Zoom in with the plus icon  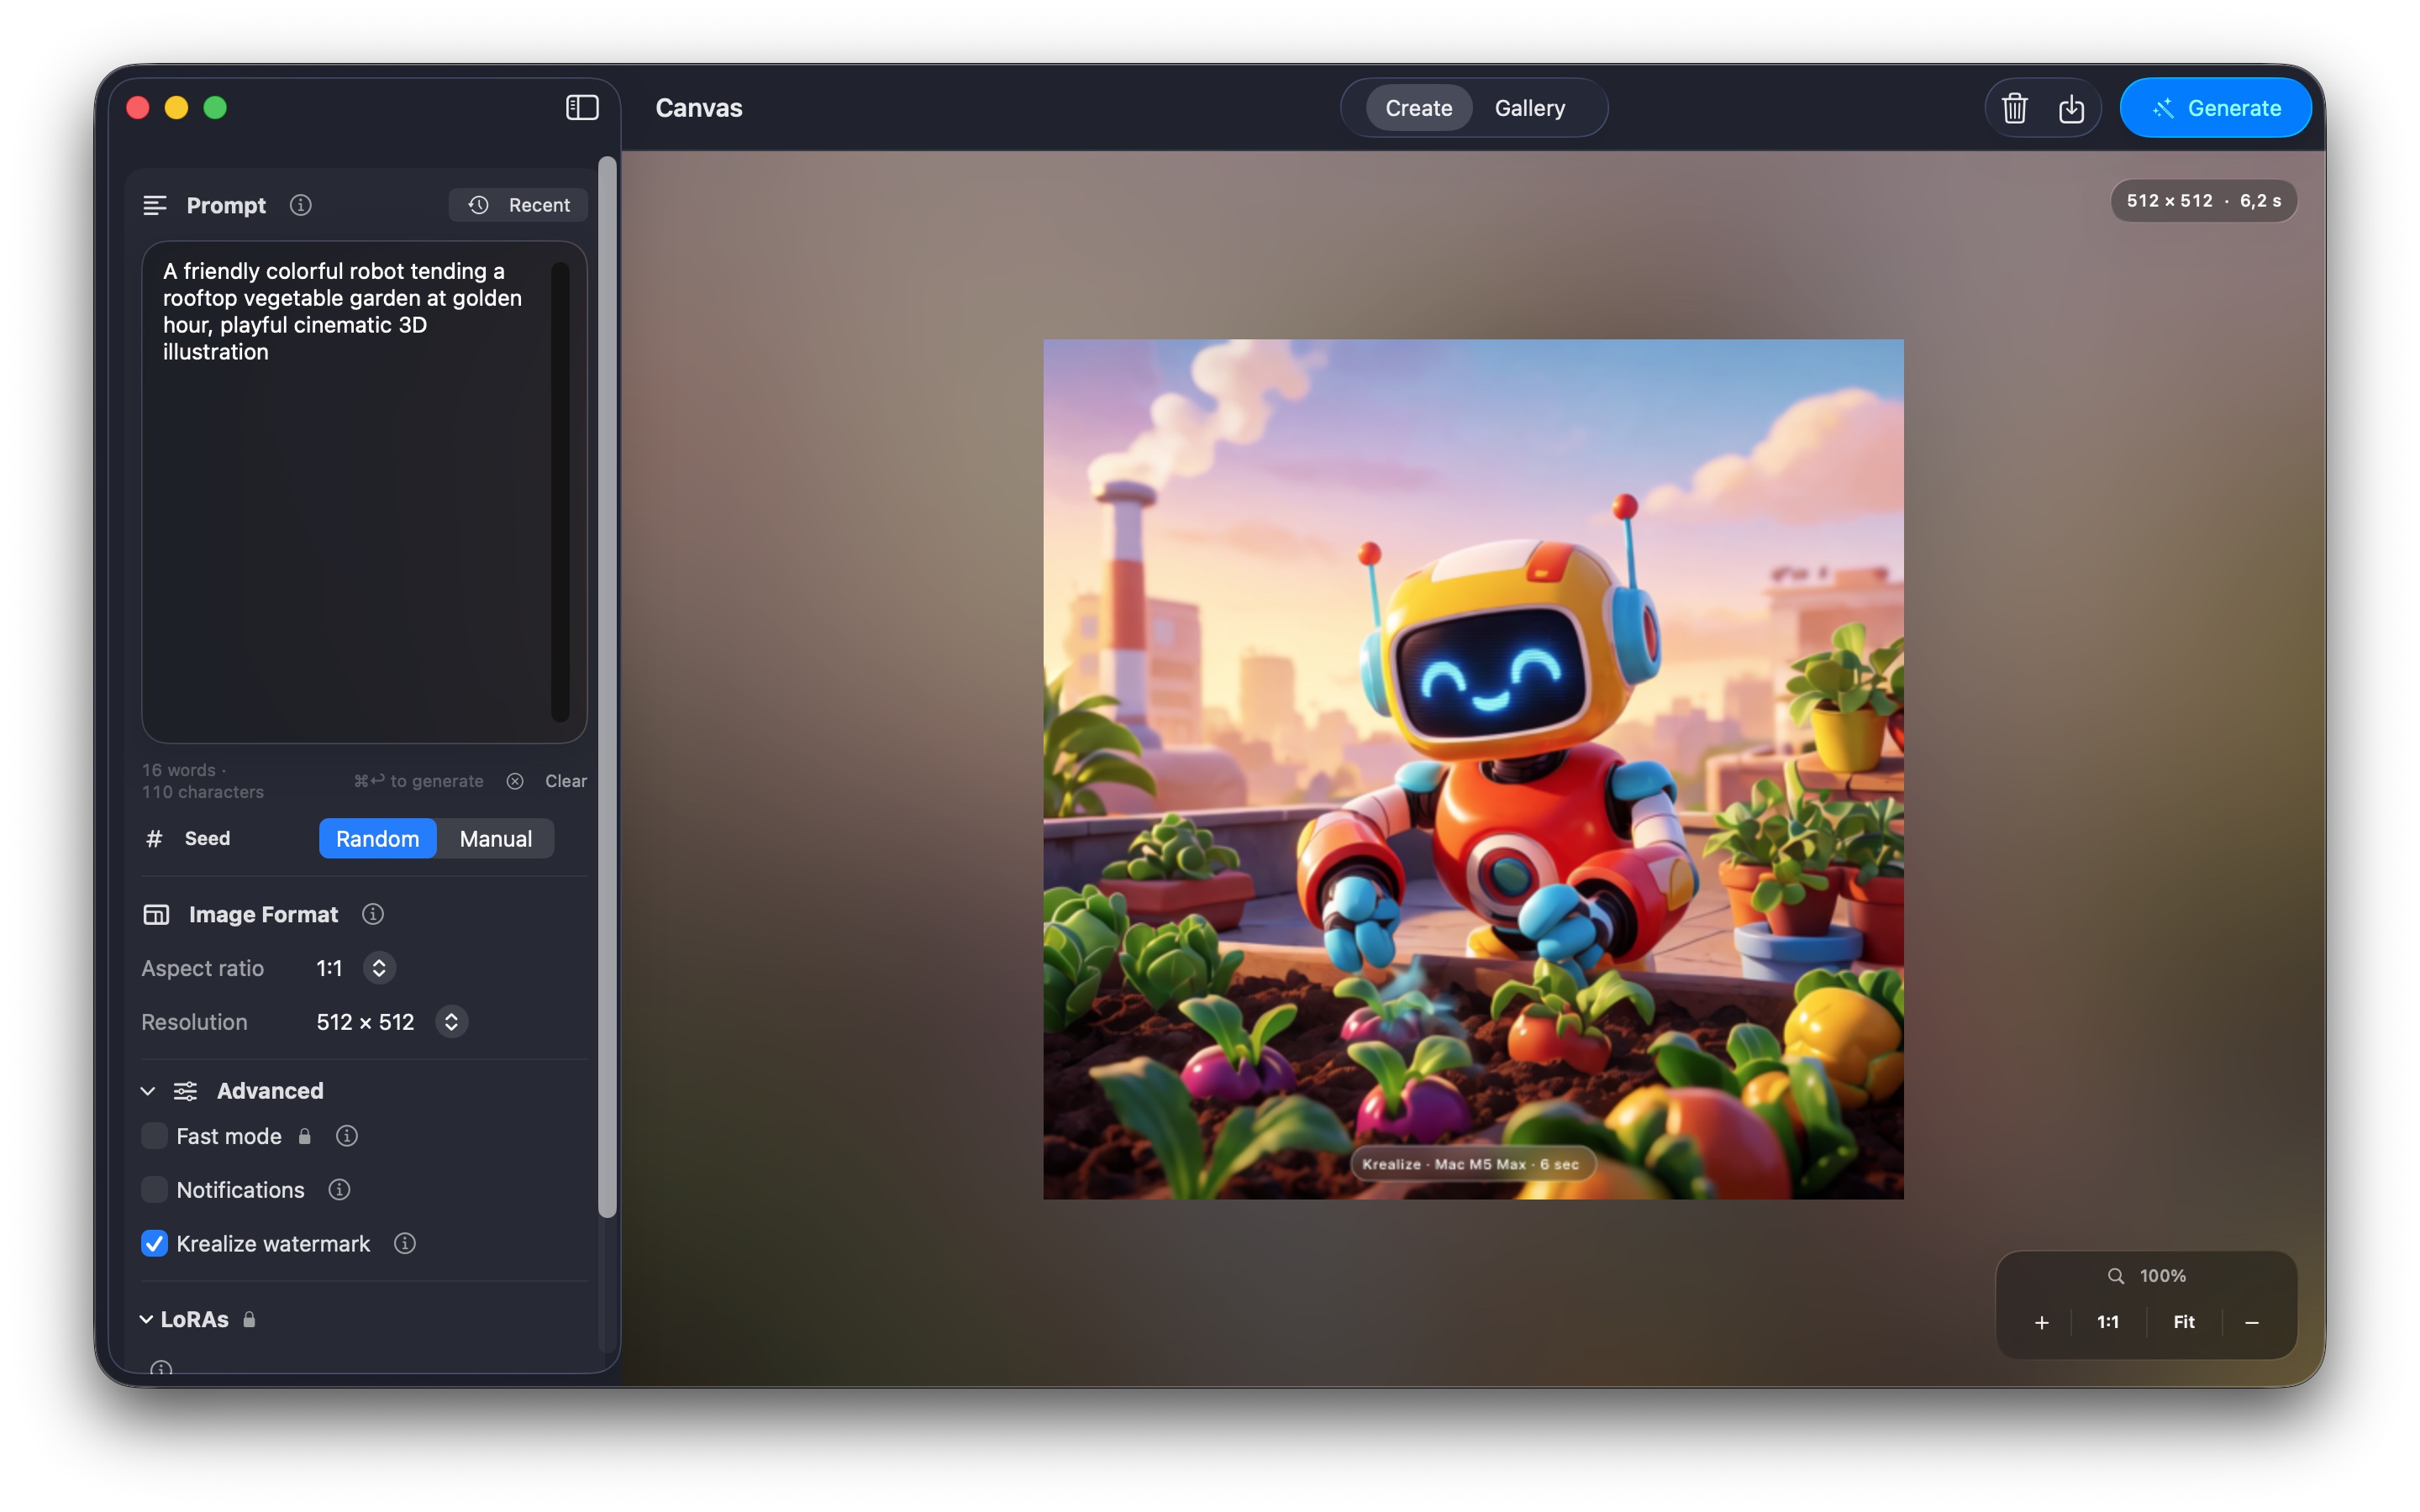[2042, 1322]
